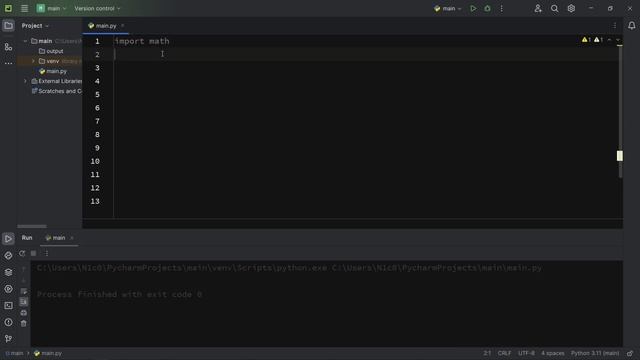Open the Project view dropdown

pyautogui.click(x=35, y=26)
